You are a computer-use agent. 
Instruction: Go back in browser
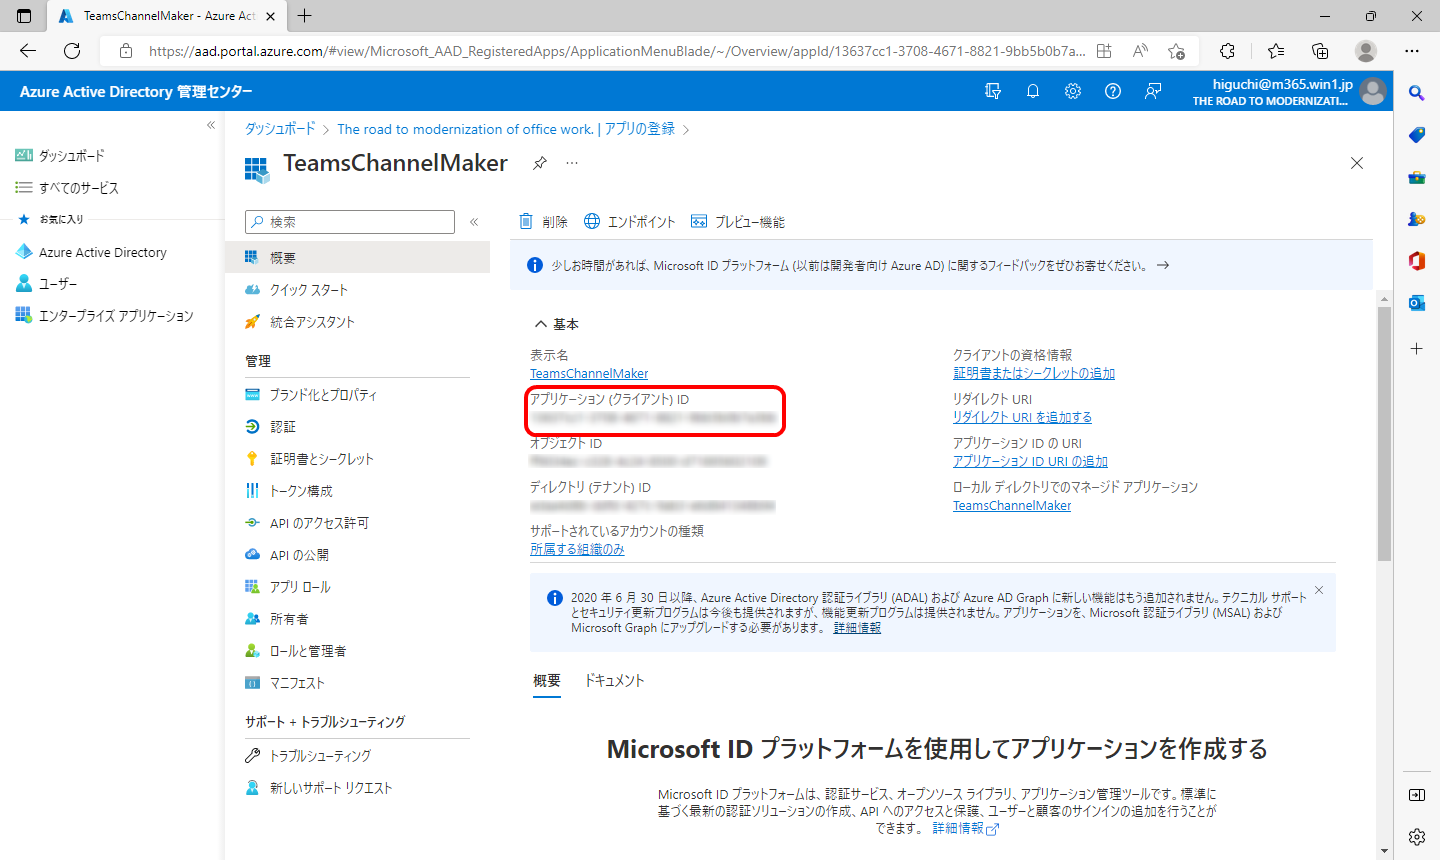(x=28, y=51)
